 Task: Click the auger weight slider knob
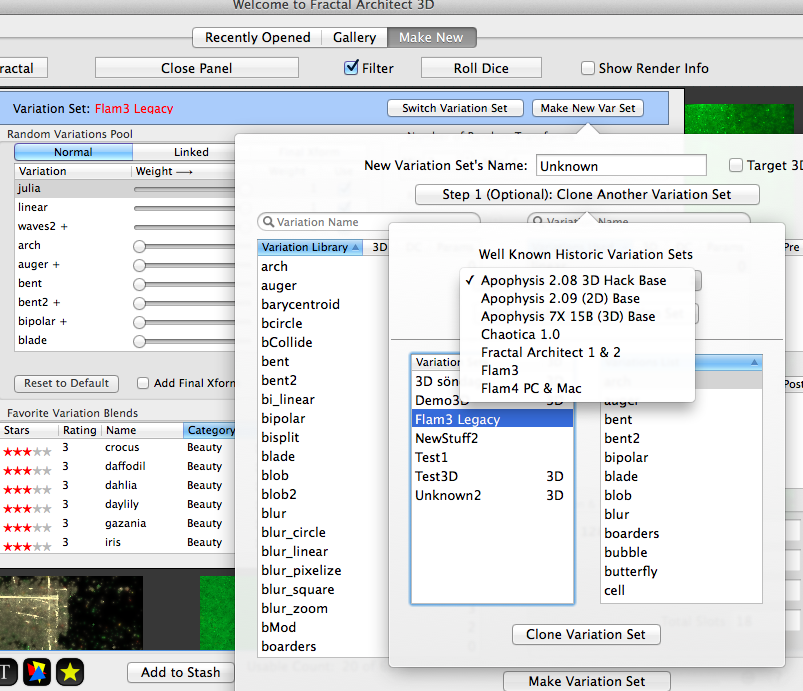pyautogui.click(x=139, y=265)
